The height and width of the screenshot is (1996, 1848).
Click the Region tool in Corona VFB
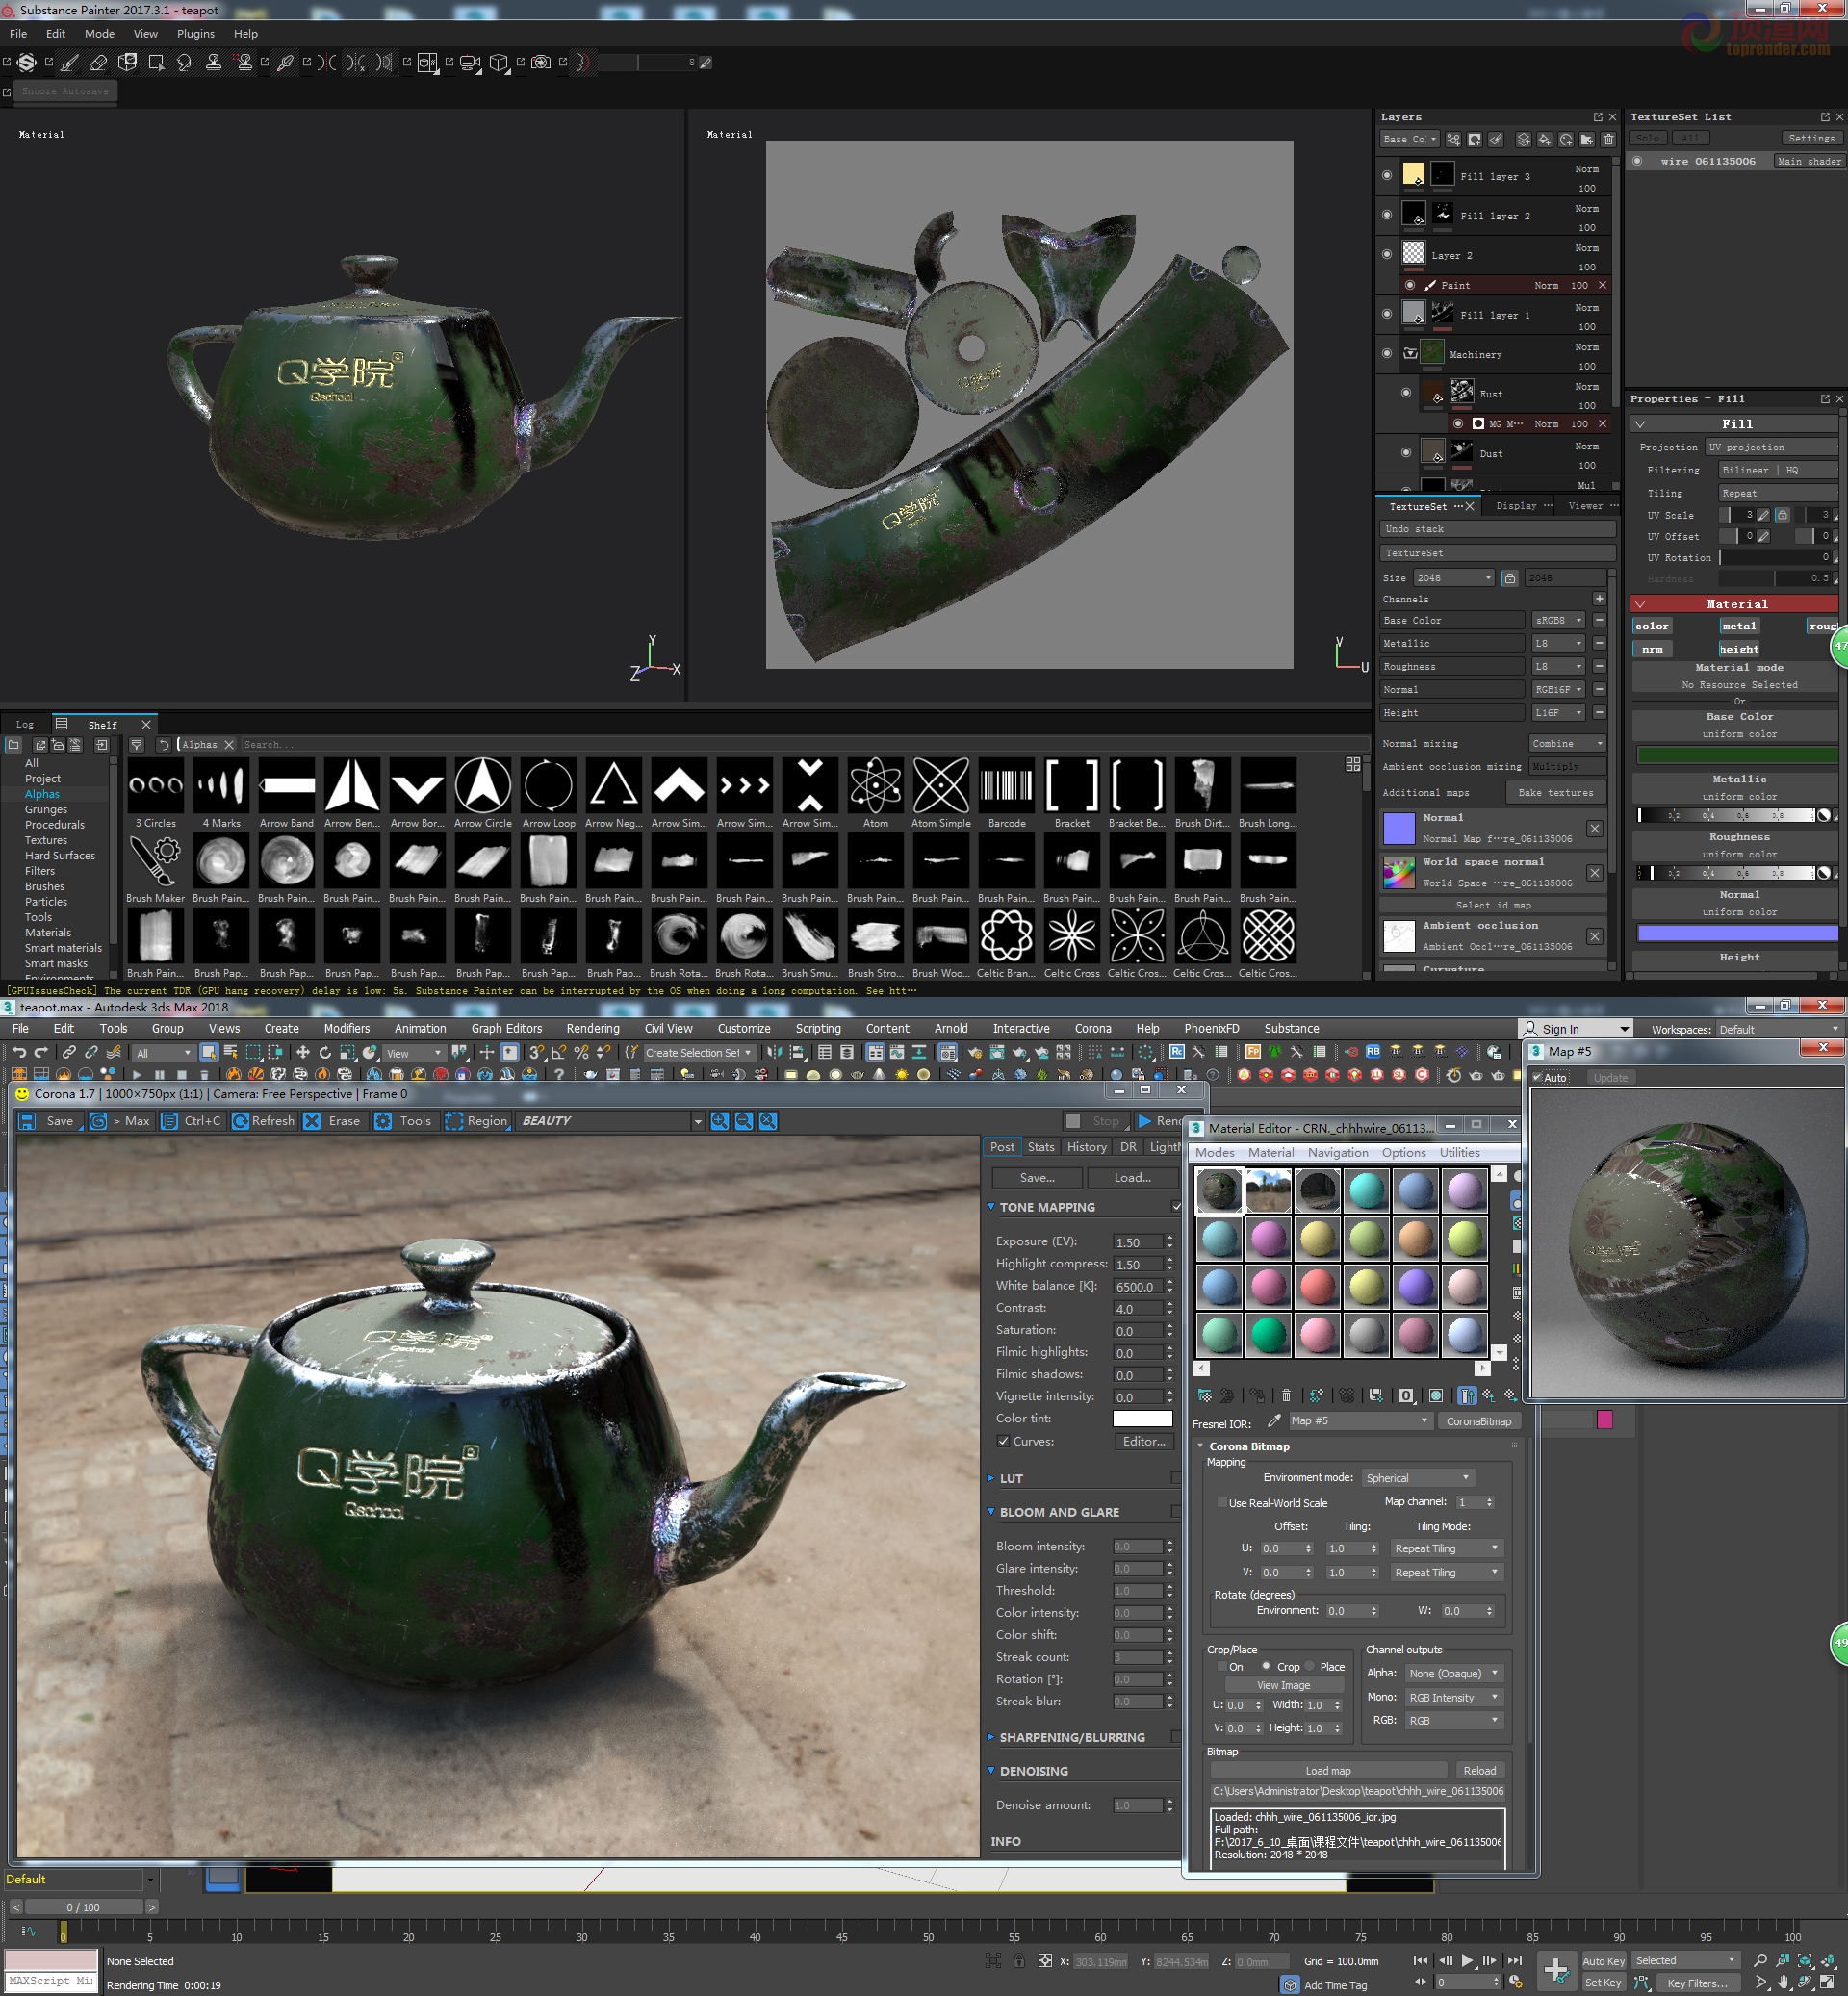click(x=477, y=1121)
